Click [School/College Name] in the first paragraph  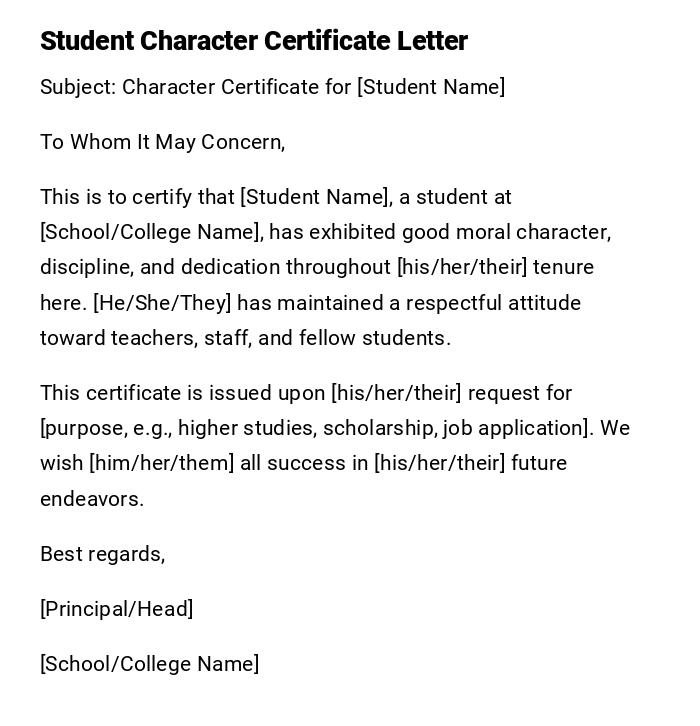[151, 232]
